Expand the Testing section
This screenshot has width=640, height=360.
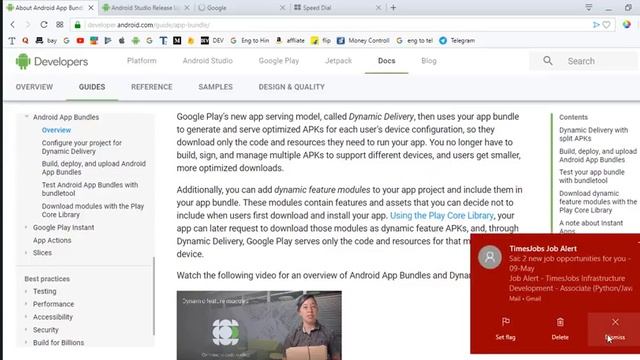point(26,291)
